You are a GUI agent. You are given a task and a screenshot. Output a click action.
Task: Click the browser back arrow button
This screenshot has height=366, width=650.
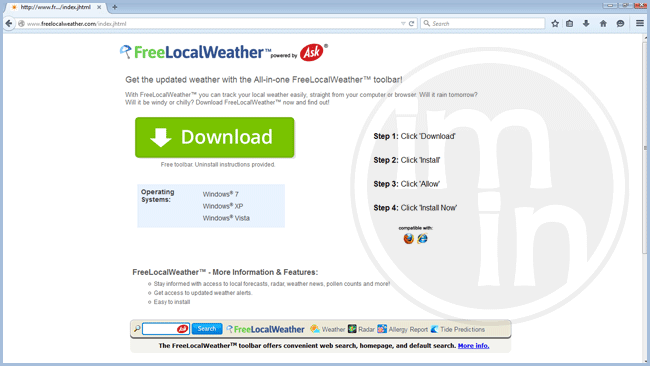click(x=9, y=24)
